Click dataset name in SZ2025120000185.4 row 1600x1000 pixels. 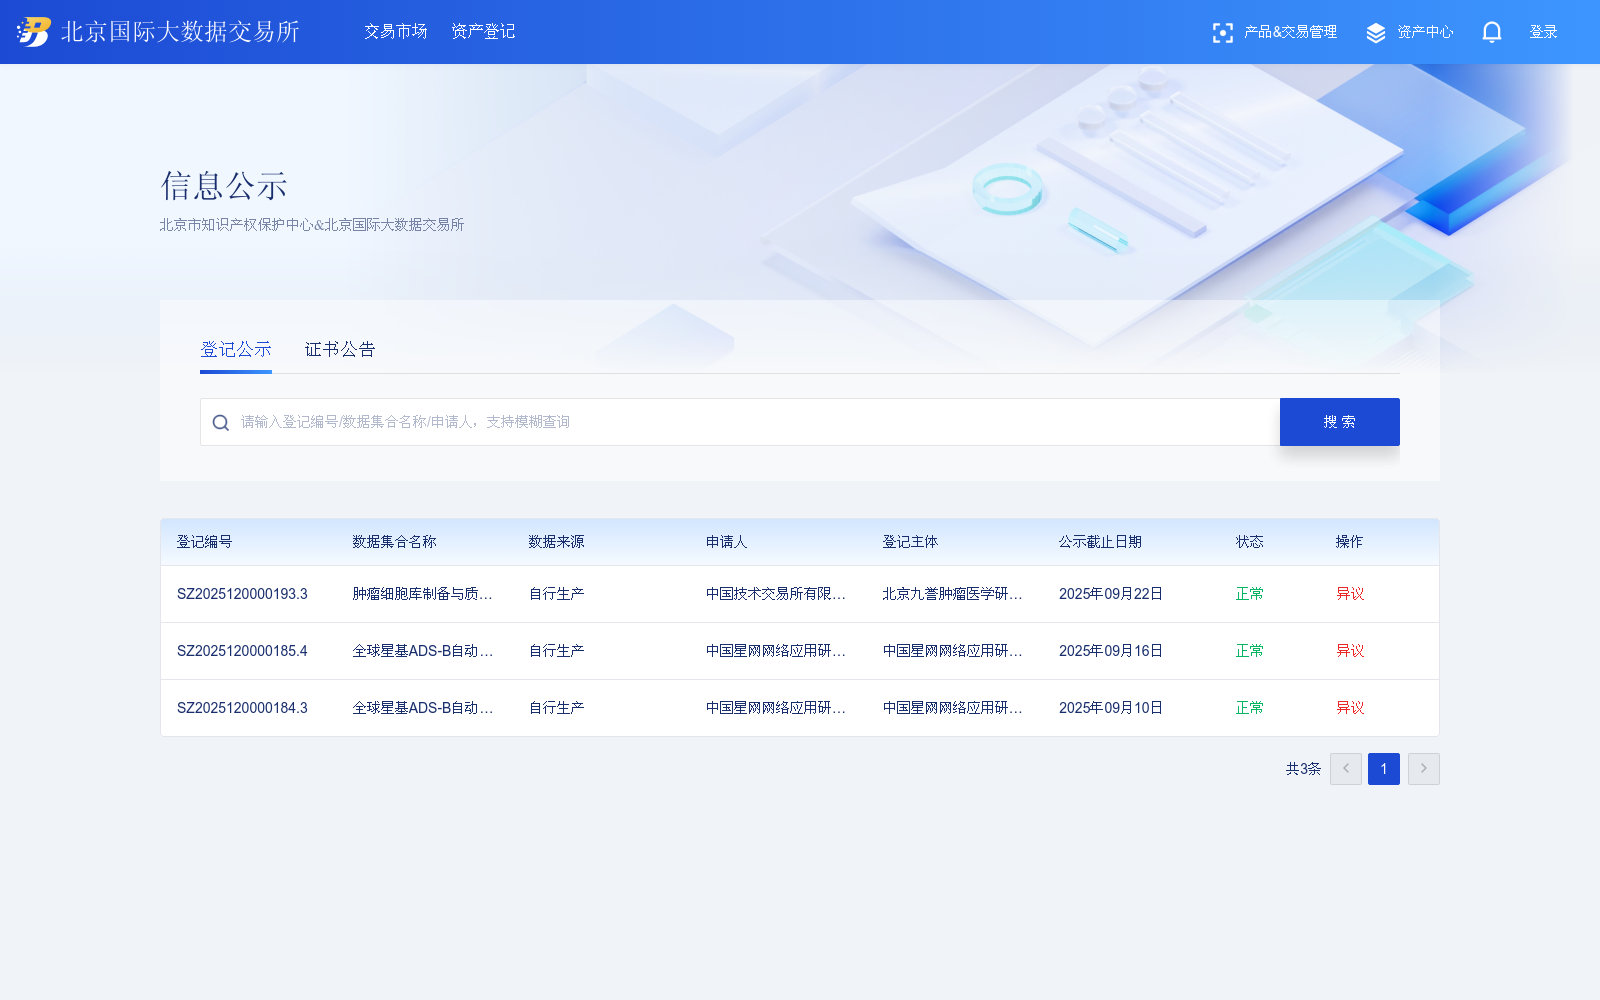coord(423,651)
